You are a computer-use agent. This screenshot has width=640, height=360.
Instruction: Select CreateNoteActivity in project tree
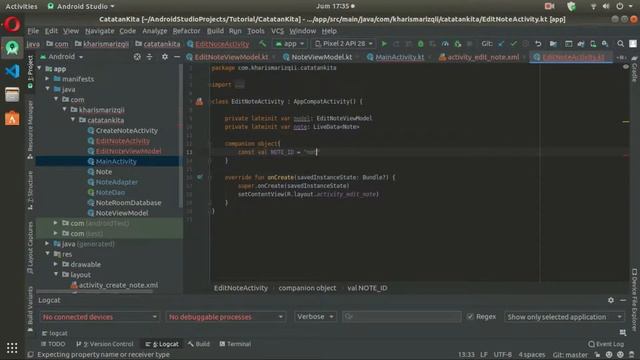[127, 131]
